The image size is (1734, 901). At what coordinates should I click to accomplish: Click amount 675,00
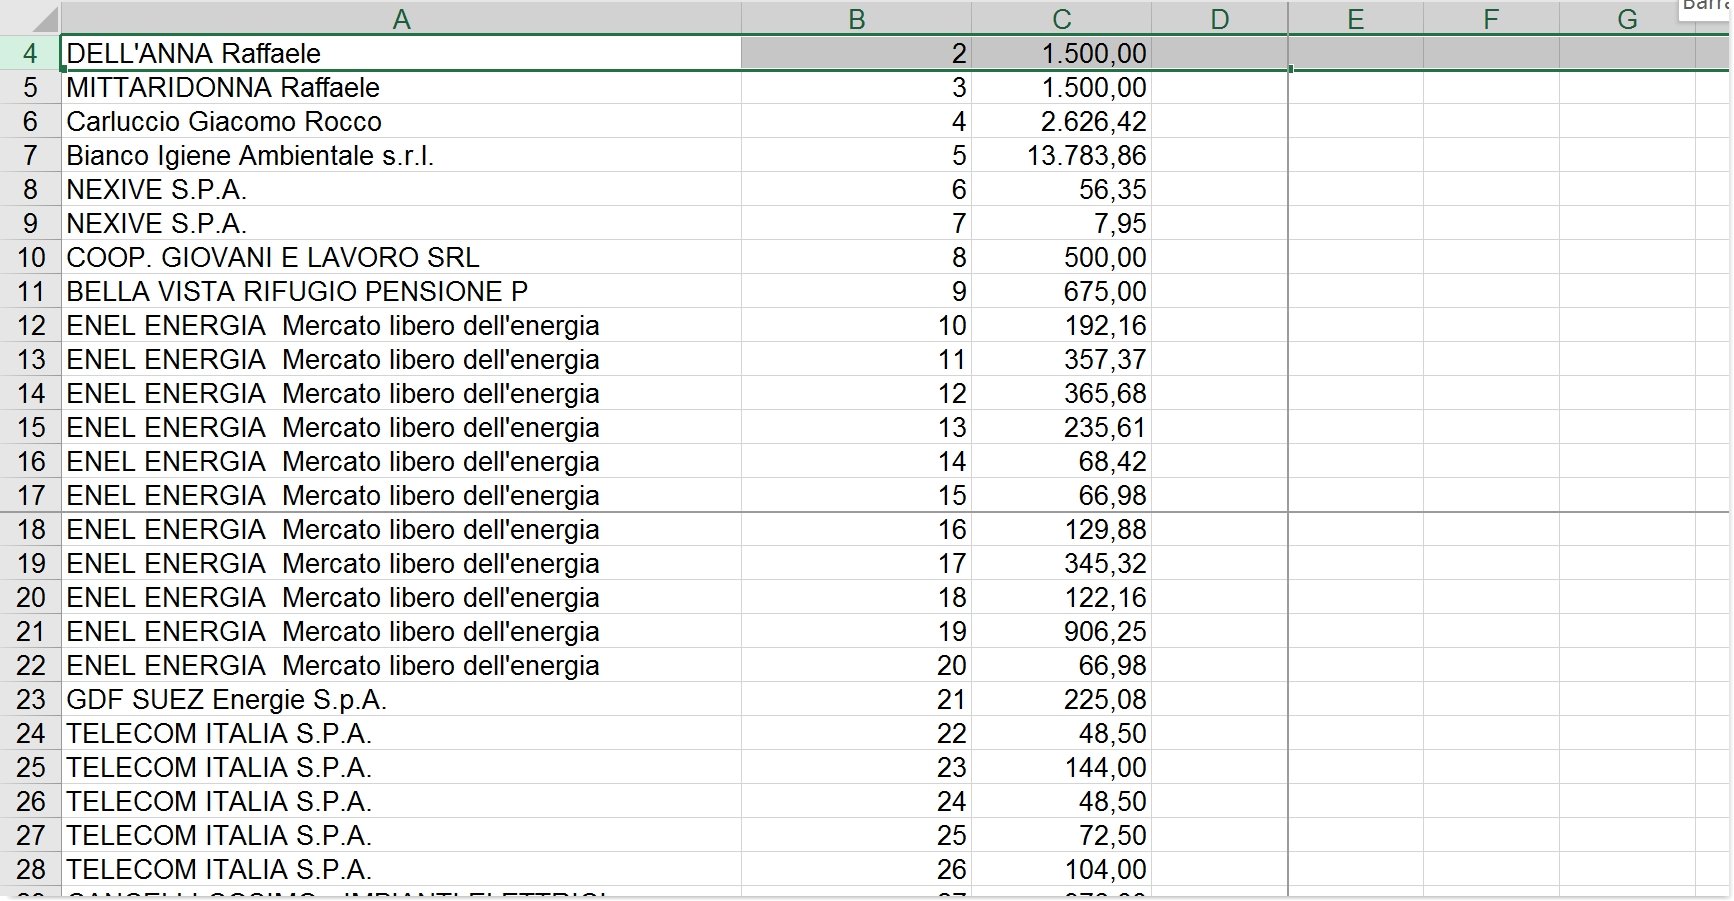[x=1061, y=291]
